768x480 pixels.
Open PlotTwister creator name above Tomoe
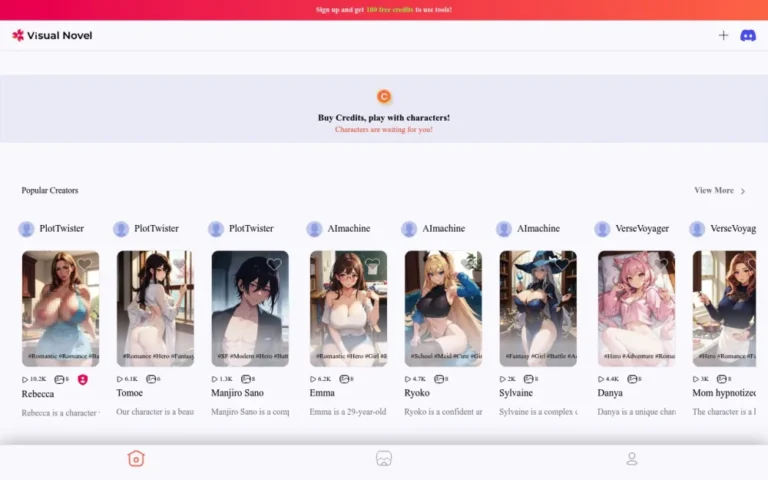(x=156, y=228)
